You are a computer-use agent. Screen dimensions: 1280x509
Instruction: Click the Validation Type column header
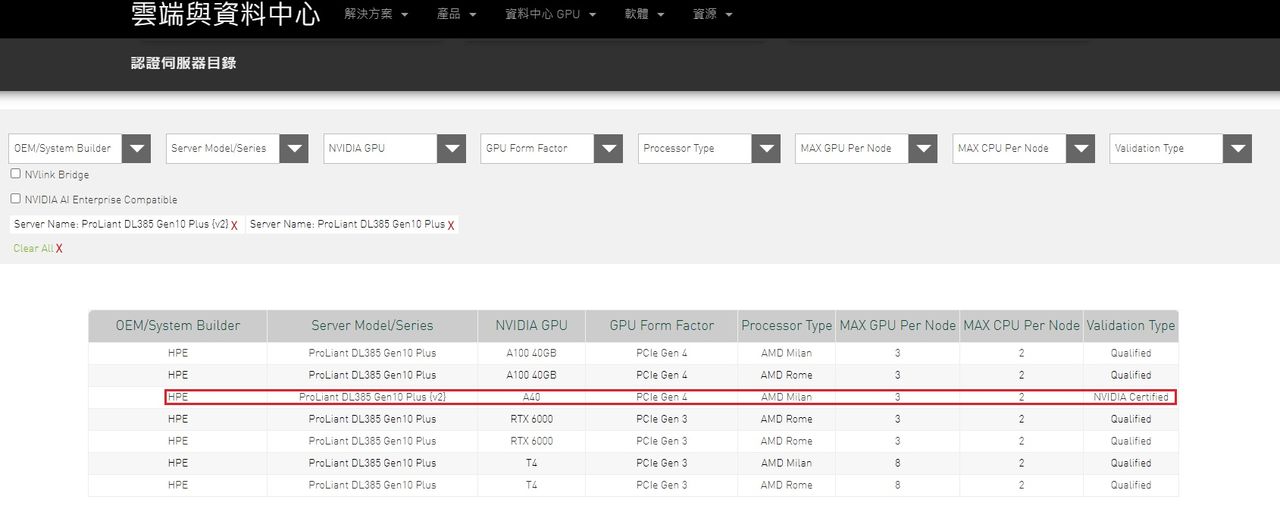1131,326
